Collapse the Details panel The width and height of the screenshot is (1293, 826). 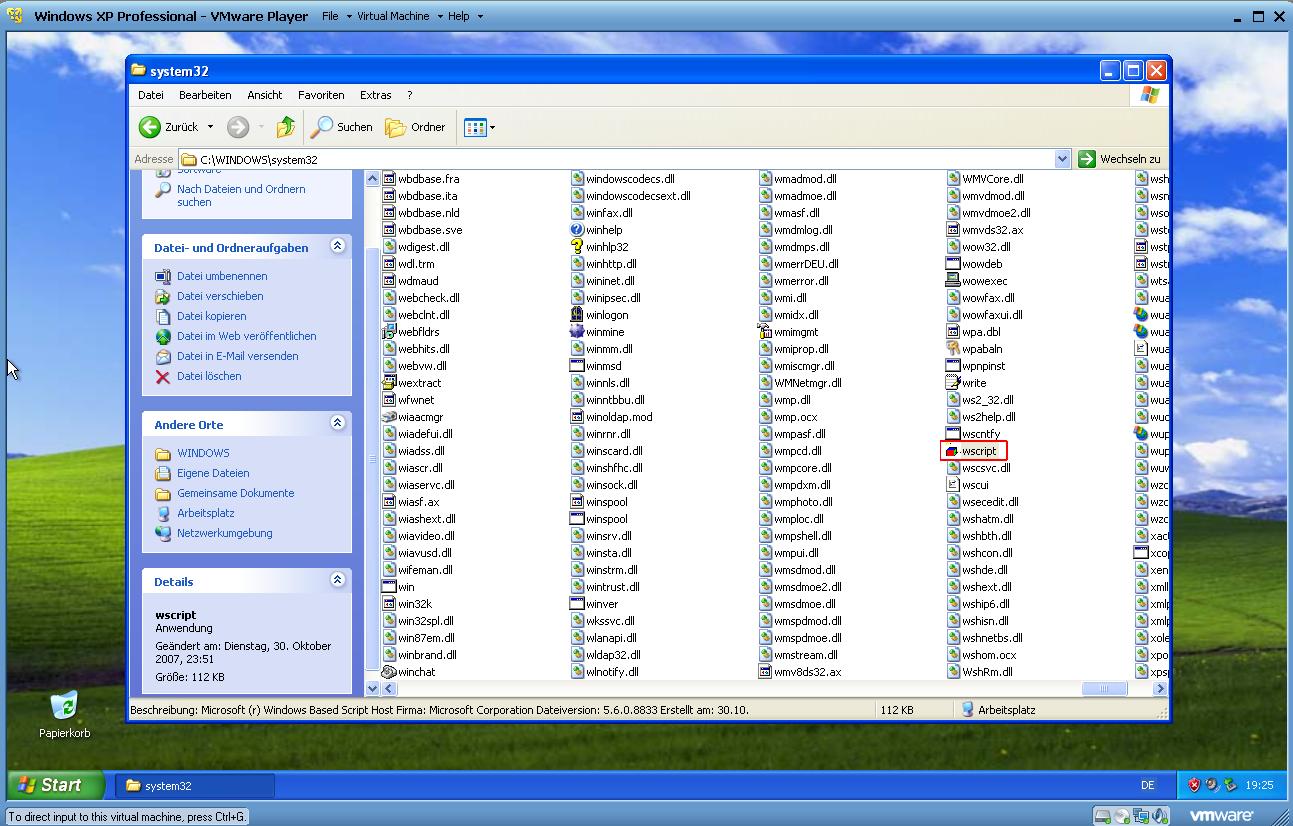pyautogui.click(x=337, y=580)
